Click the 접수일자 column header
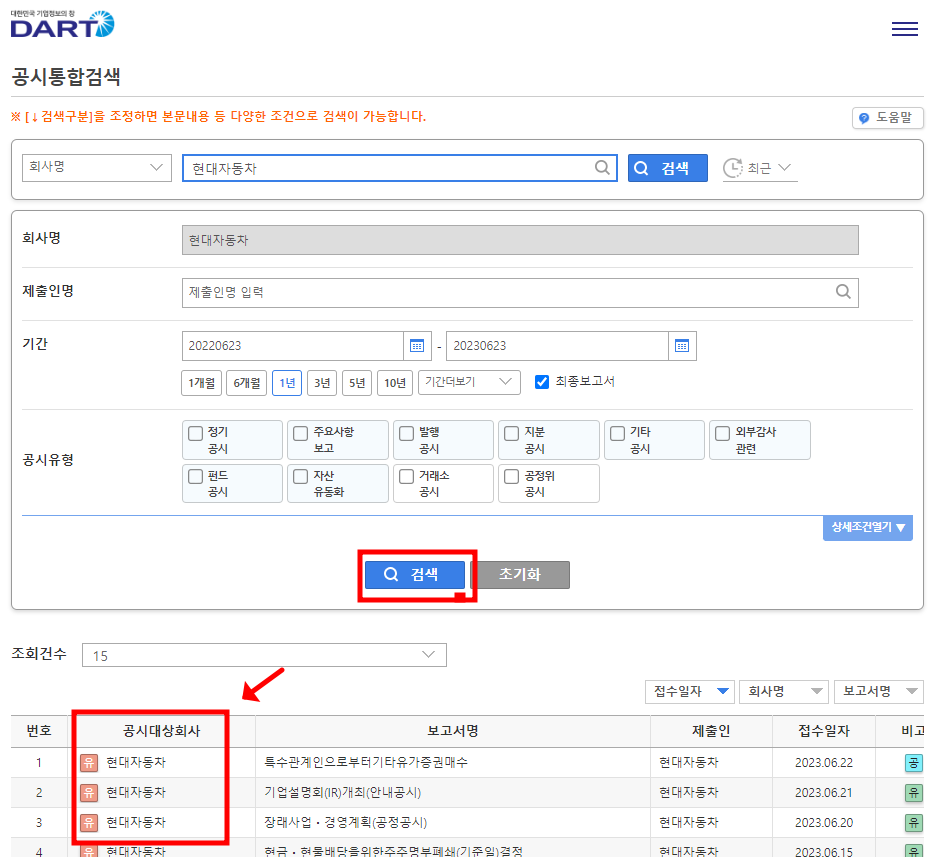The image size is (938, 857). (x=824, y=731)
